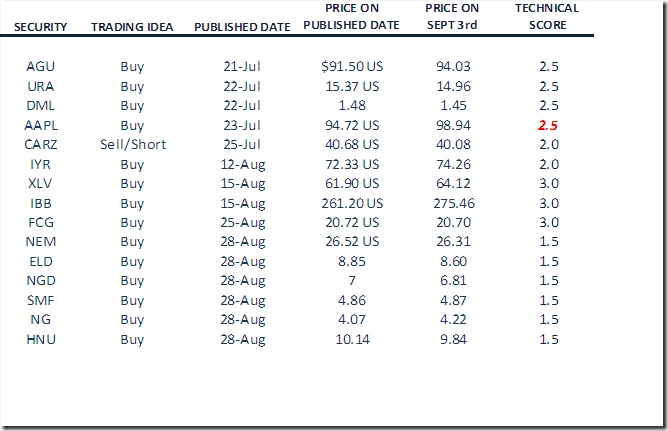
Task: Click the $91.50 US price cell
Action: [x=351, y=66]
